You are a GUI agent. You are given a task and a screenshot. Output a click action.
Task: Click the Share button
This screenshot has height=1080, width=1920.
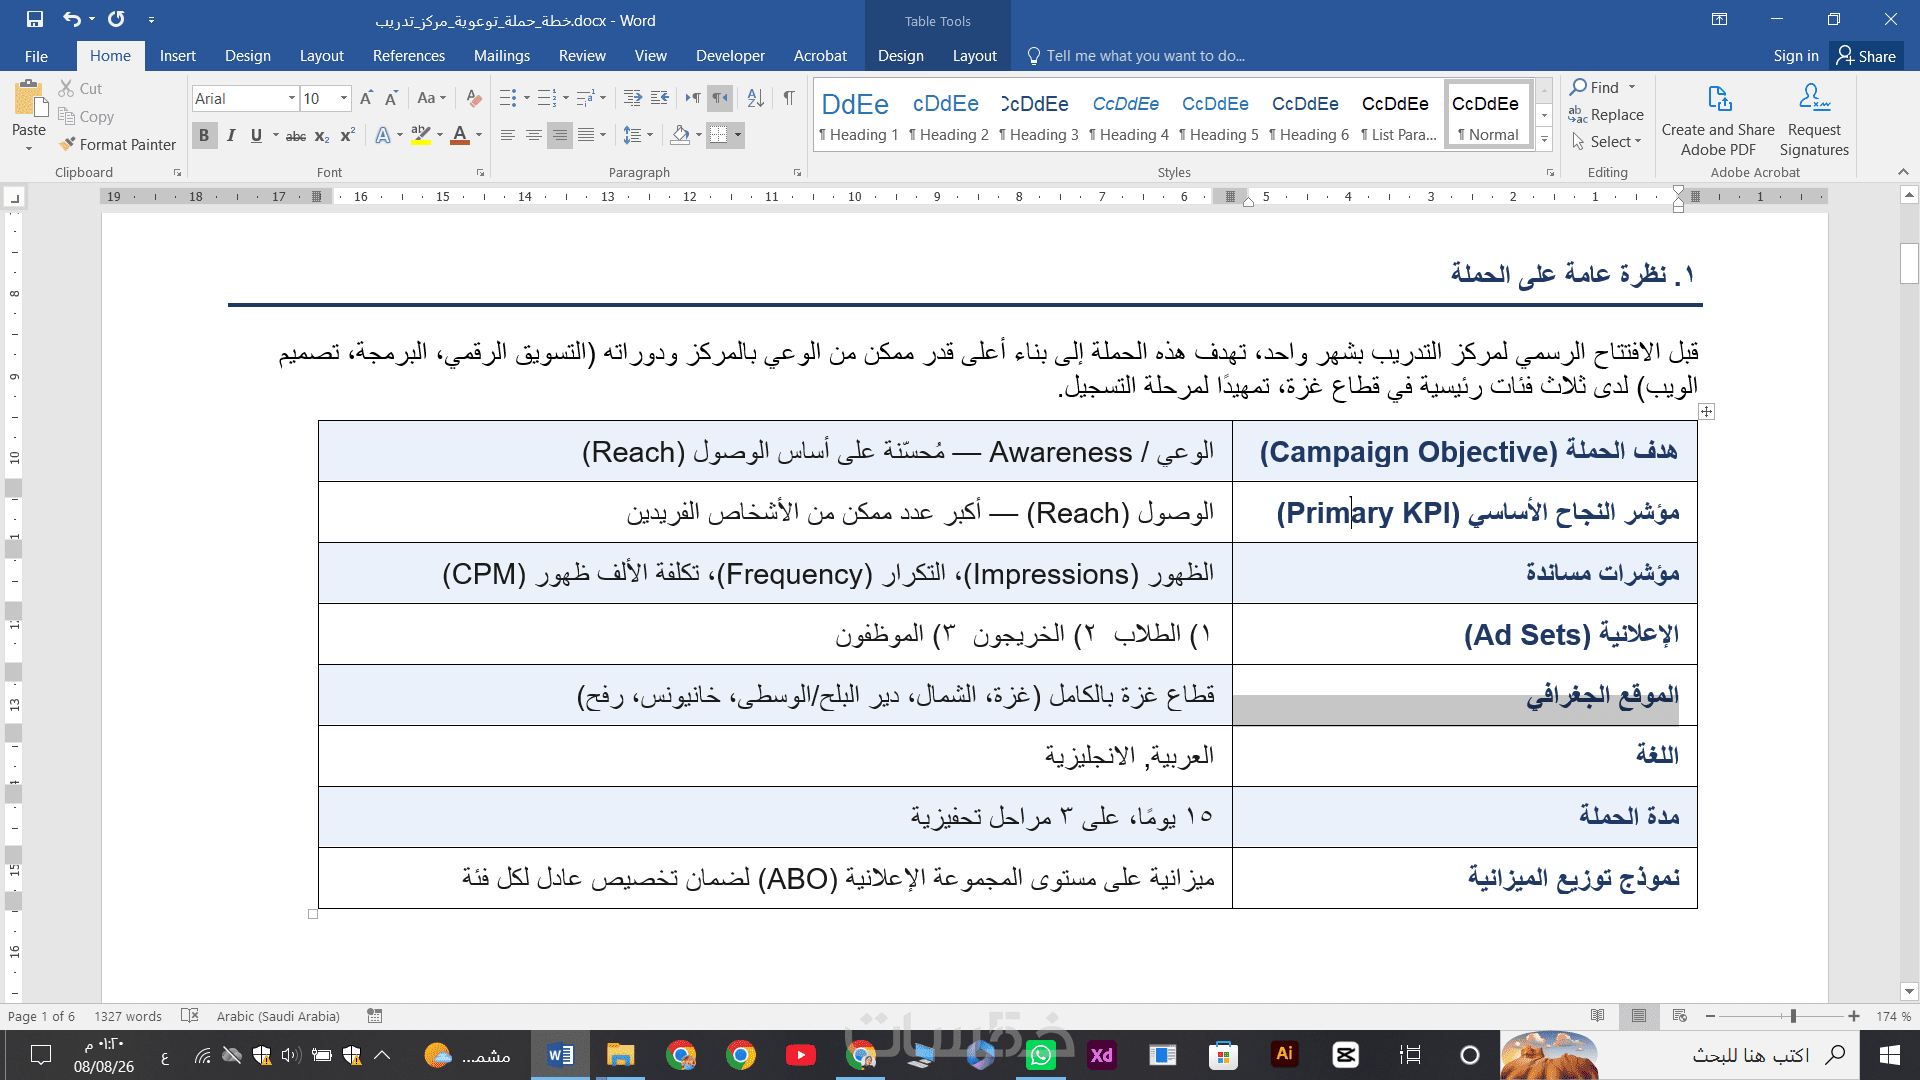click(x=1867, y=56)
